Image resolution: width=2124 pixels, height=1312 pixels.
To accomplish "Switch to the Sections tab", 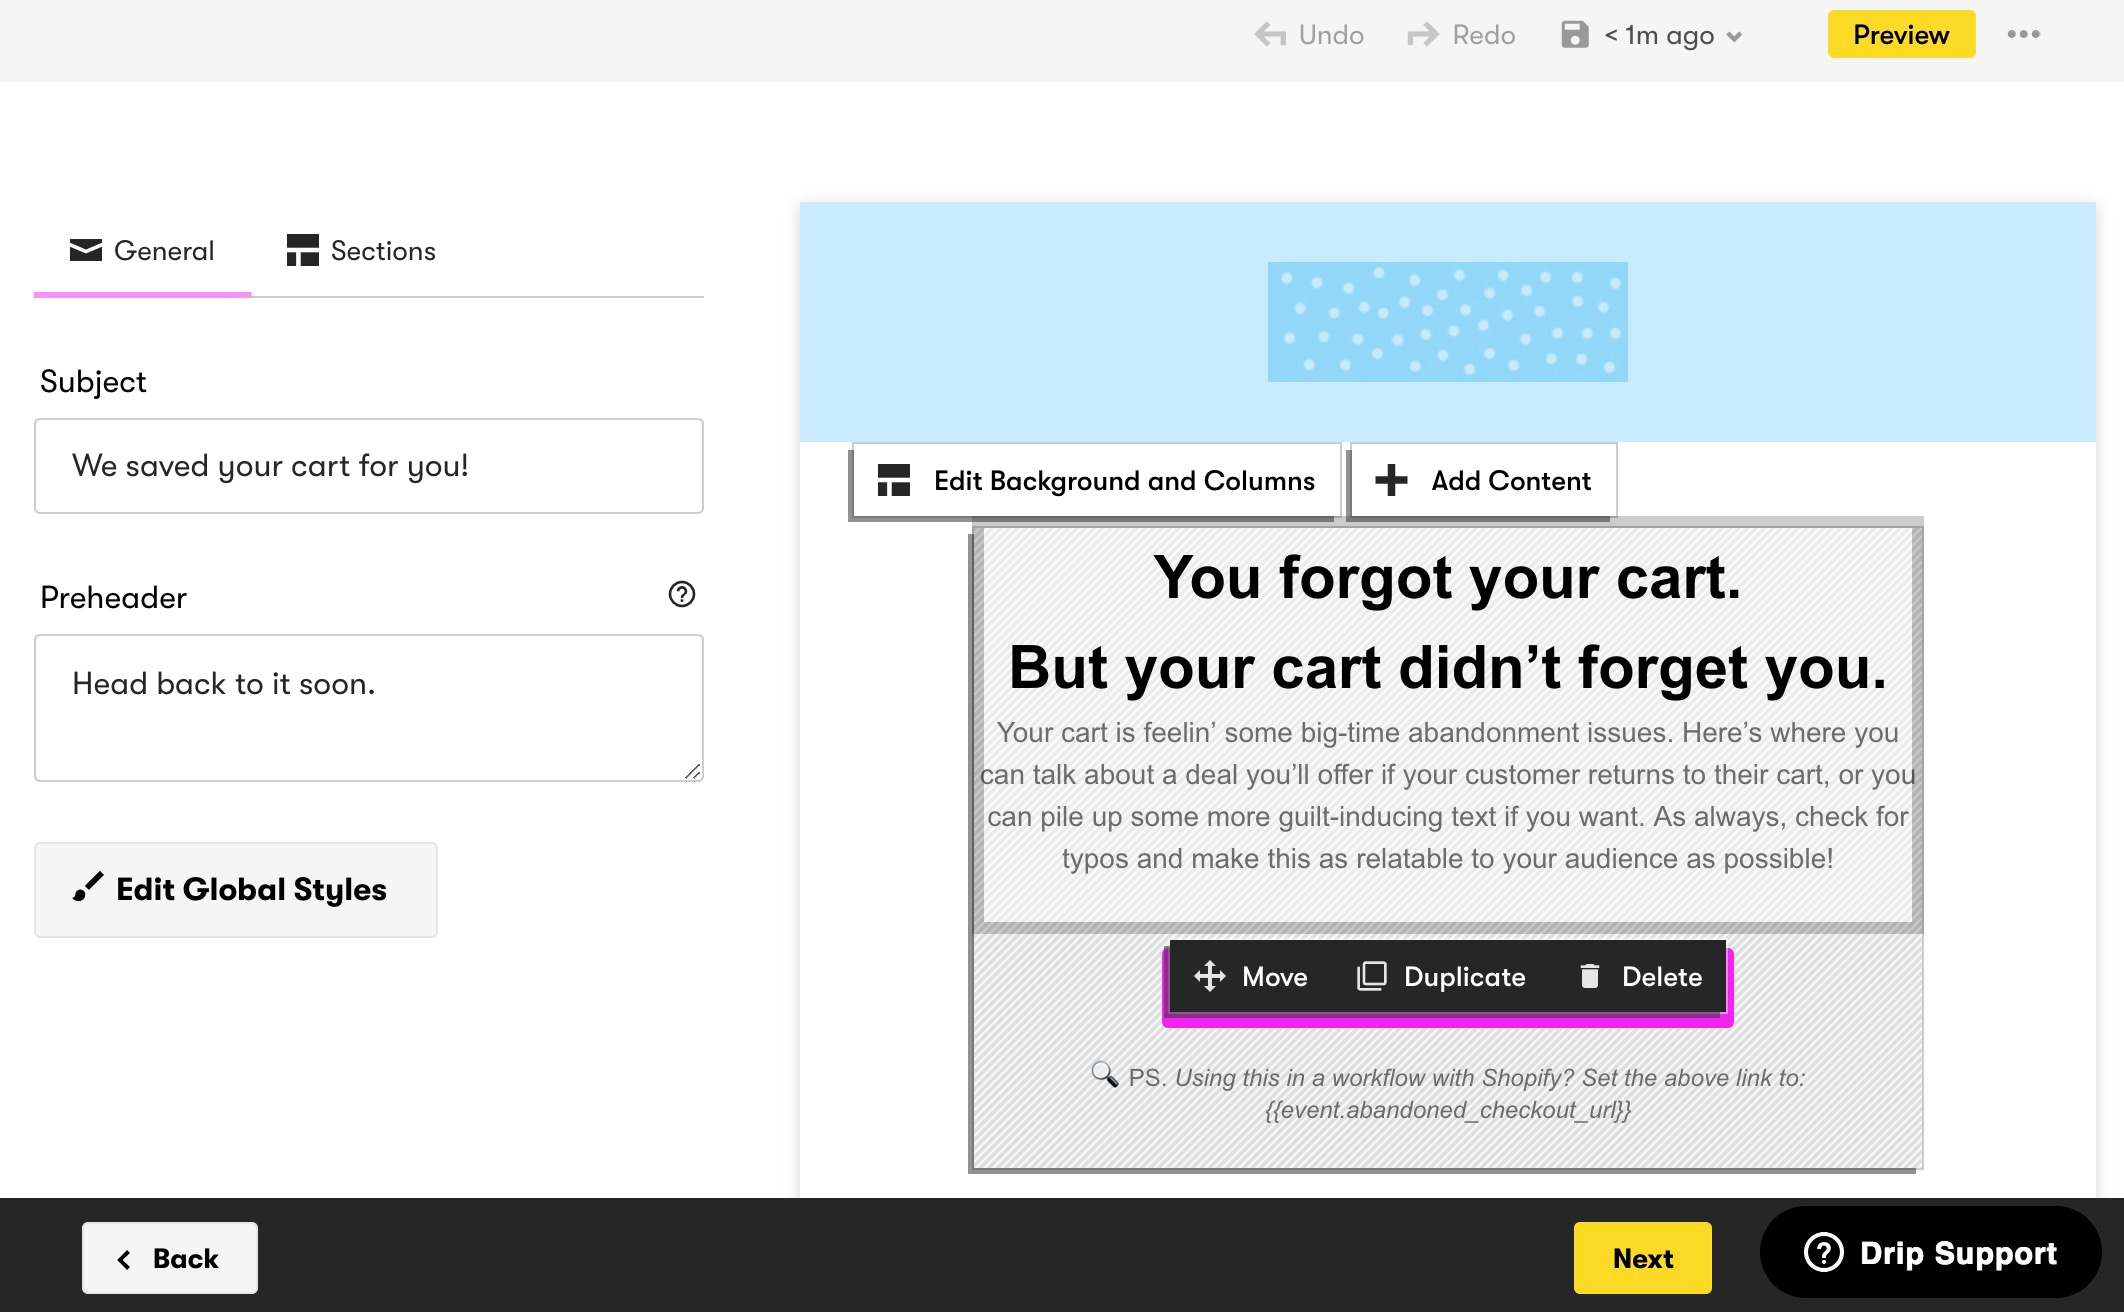I will [361, 251].
